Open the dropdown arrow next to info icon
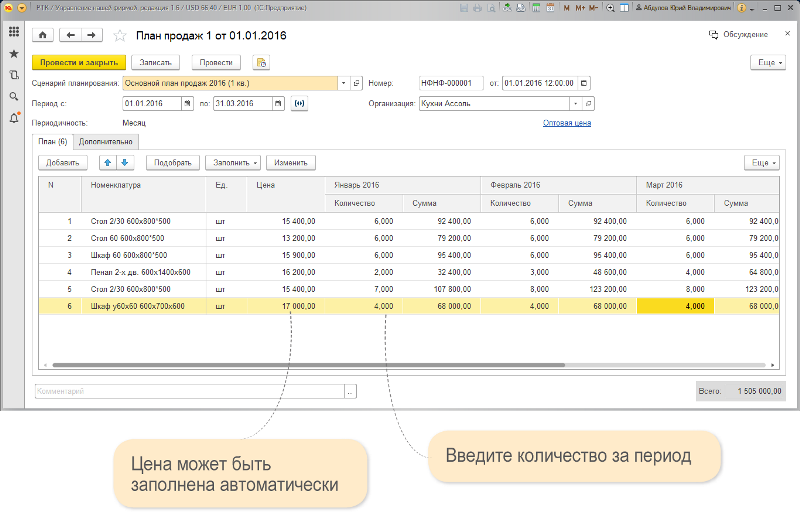Viewport: 800px width, 523px height. [752, 8]
